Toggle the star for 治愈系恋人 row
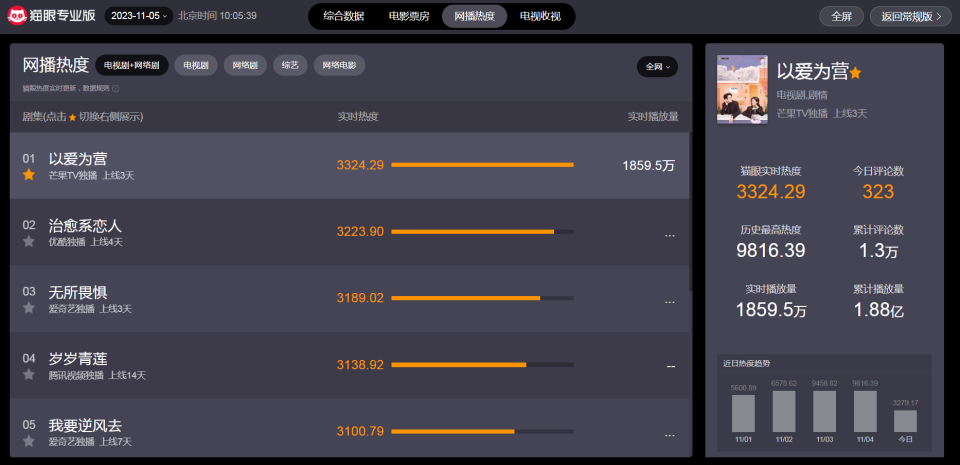 [x=29, y=241]
